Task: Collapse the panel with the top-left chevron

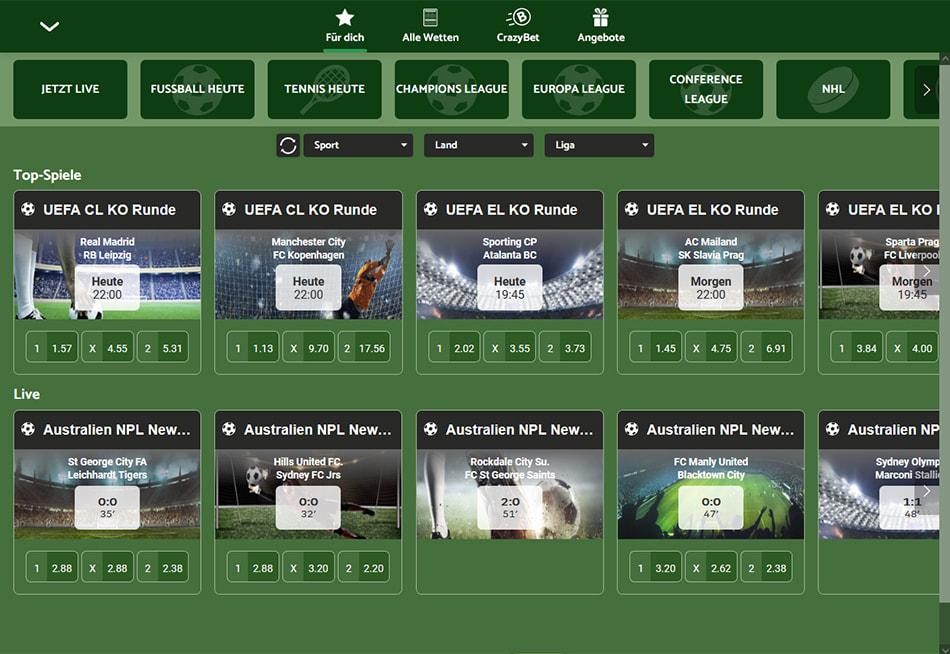Action: point(49,26)
